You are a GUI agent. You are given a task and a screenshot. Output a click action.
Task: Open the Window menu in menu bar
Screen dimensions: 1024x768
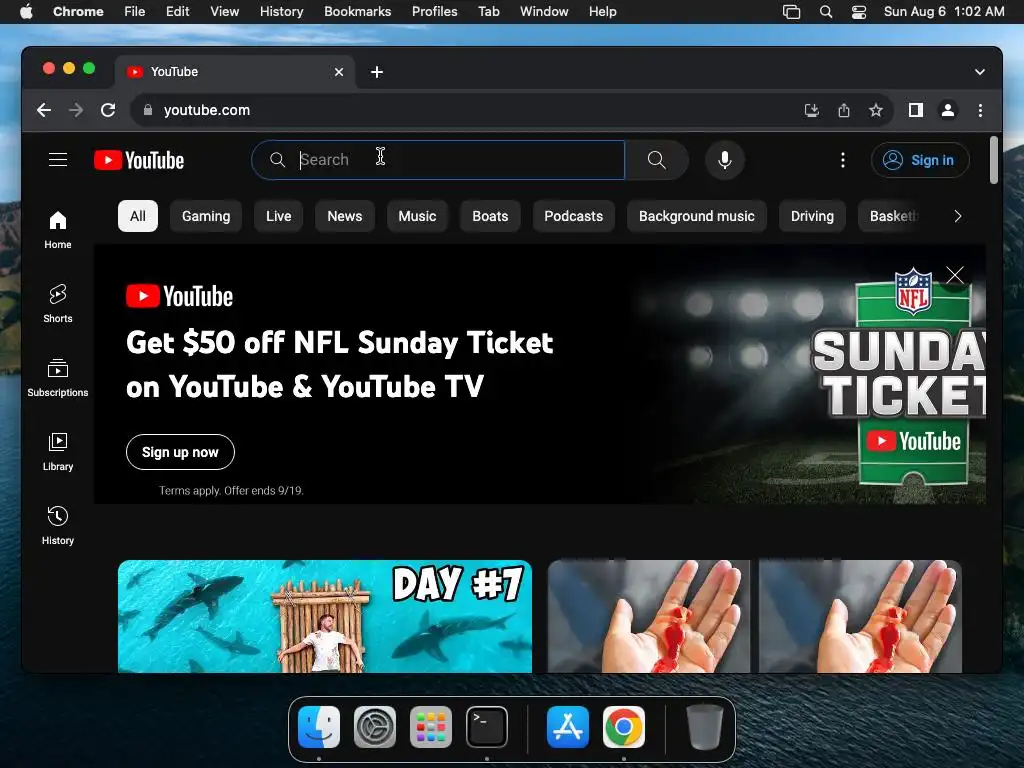click(x=544, y=12)
